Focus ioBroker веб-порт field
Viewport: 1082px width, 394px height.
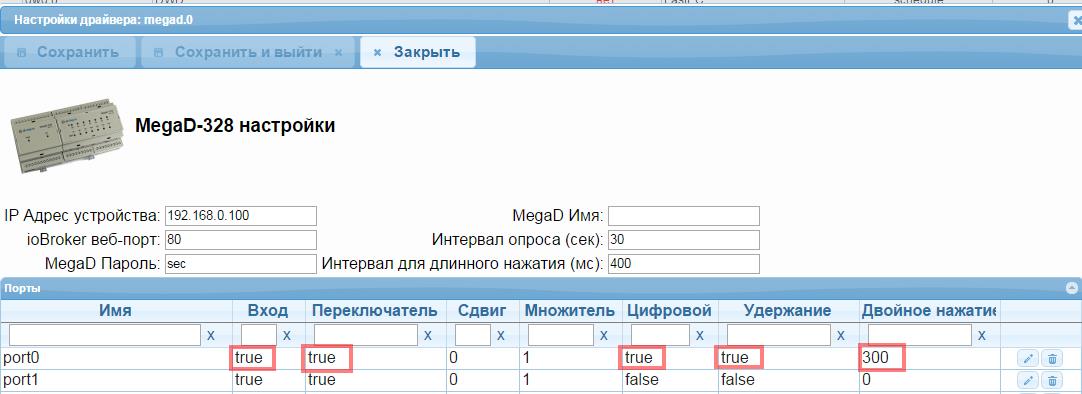[x=241, y=240]
